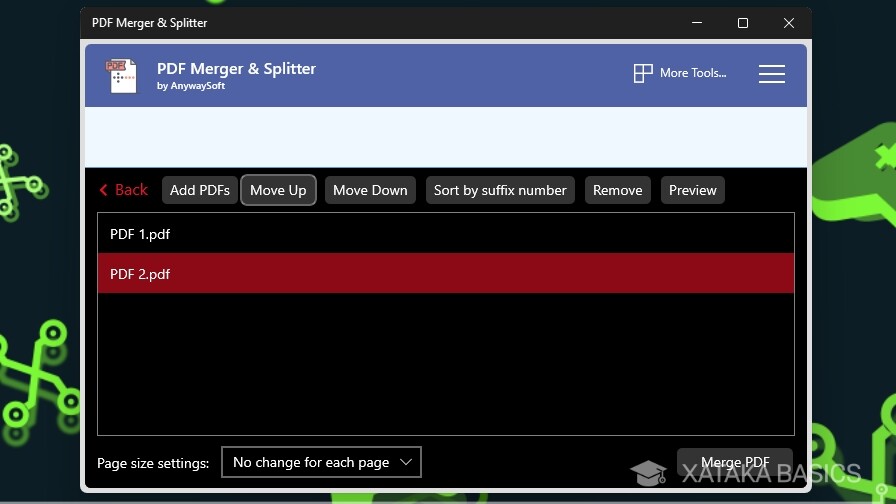Minimize the PDF Merger window
This screenshot has width=896, height=504.
[697, 23]
